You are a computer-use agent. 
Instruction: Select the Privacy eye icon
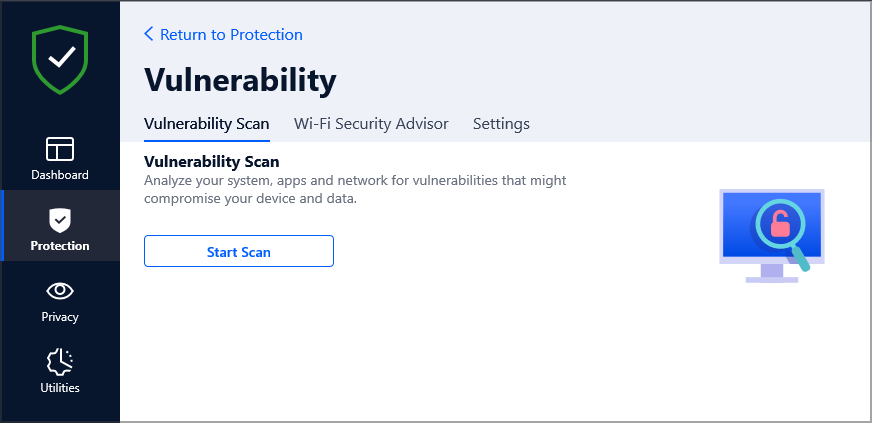click(x=60, y=291)
